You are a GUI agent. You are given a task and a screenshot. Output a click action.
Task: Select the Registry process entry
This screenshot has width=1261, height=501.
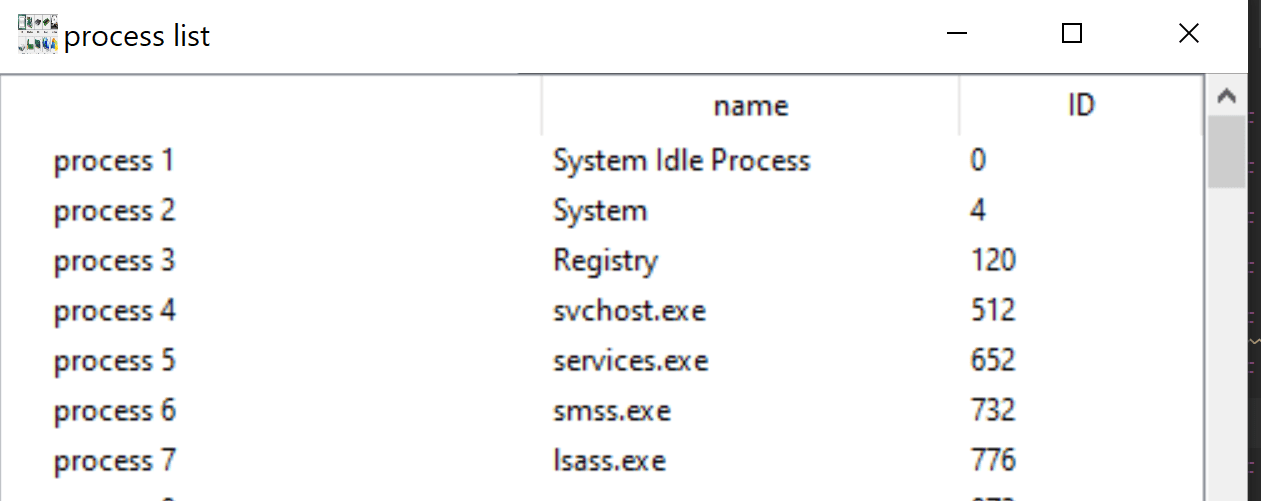pos(605,261)
